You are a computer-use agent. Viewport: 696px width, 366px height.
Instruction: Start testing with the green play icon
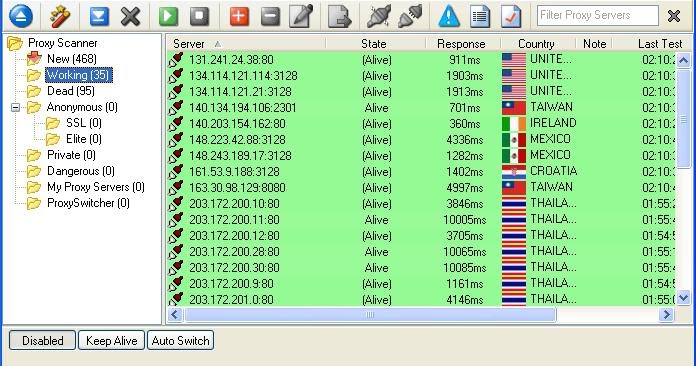(169, 16)
